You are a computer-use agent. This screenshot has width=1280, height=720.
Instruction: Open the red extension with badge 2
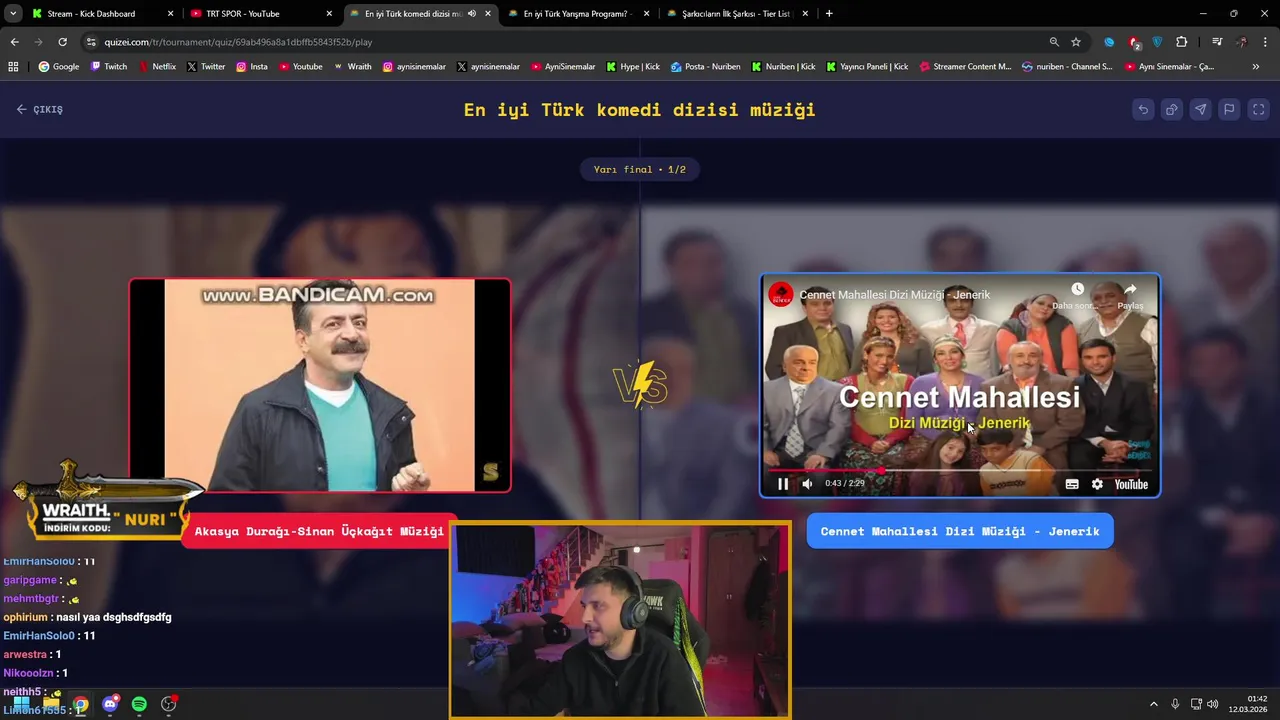click(1134, 43)
